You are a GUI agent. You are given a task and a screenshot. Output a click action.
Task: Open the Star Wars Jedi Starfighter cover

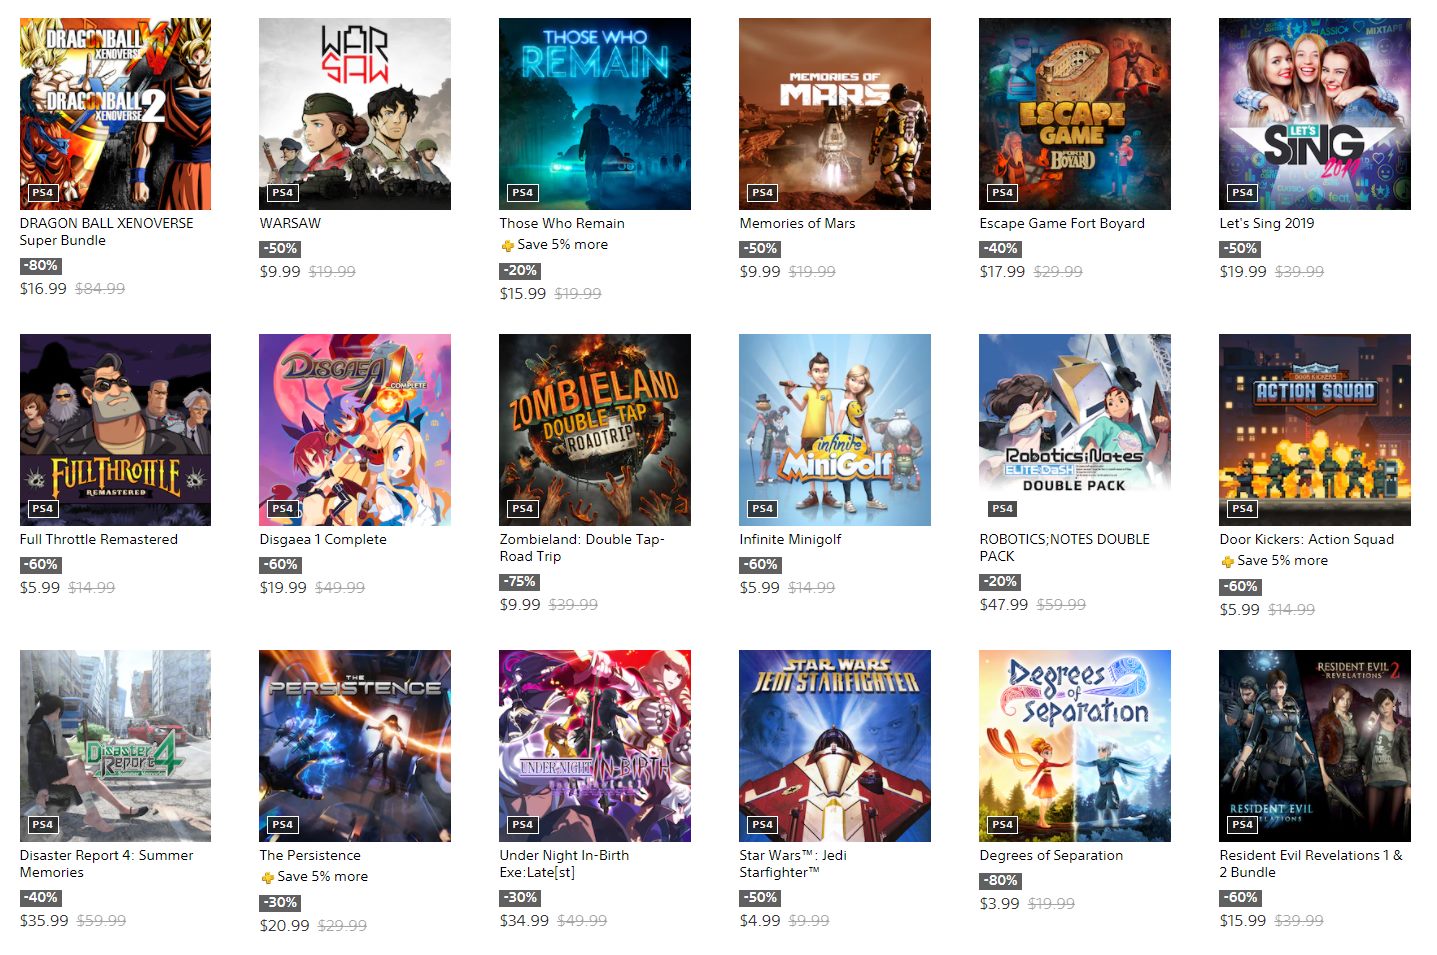coord(835,746)
